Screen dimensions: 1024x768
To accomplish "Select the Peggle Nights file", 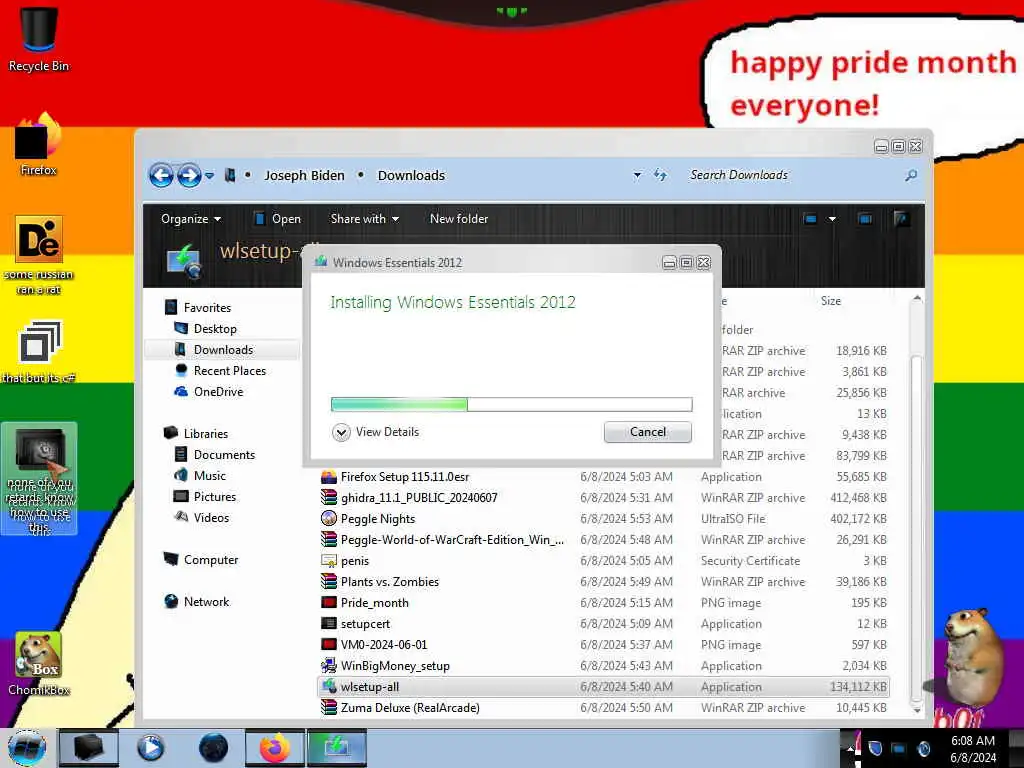I will coord(604,519).
